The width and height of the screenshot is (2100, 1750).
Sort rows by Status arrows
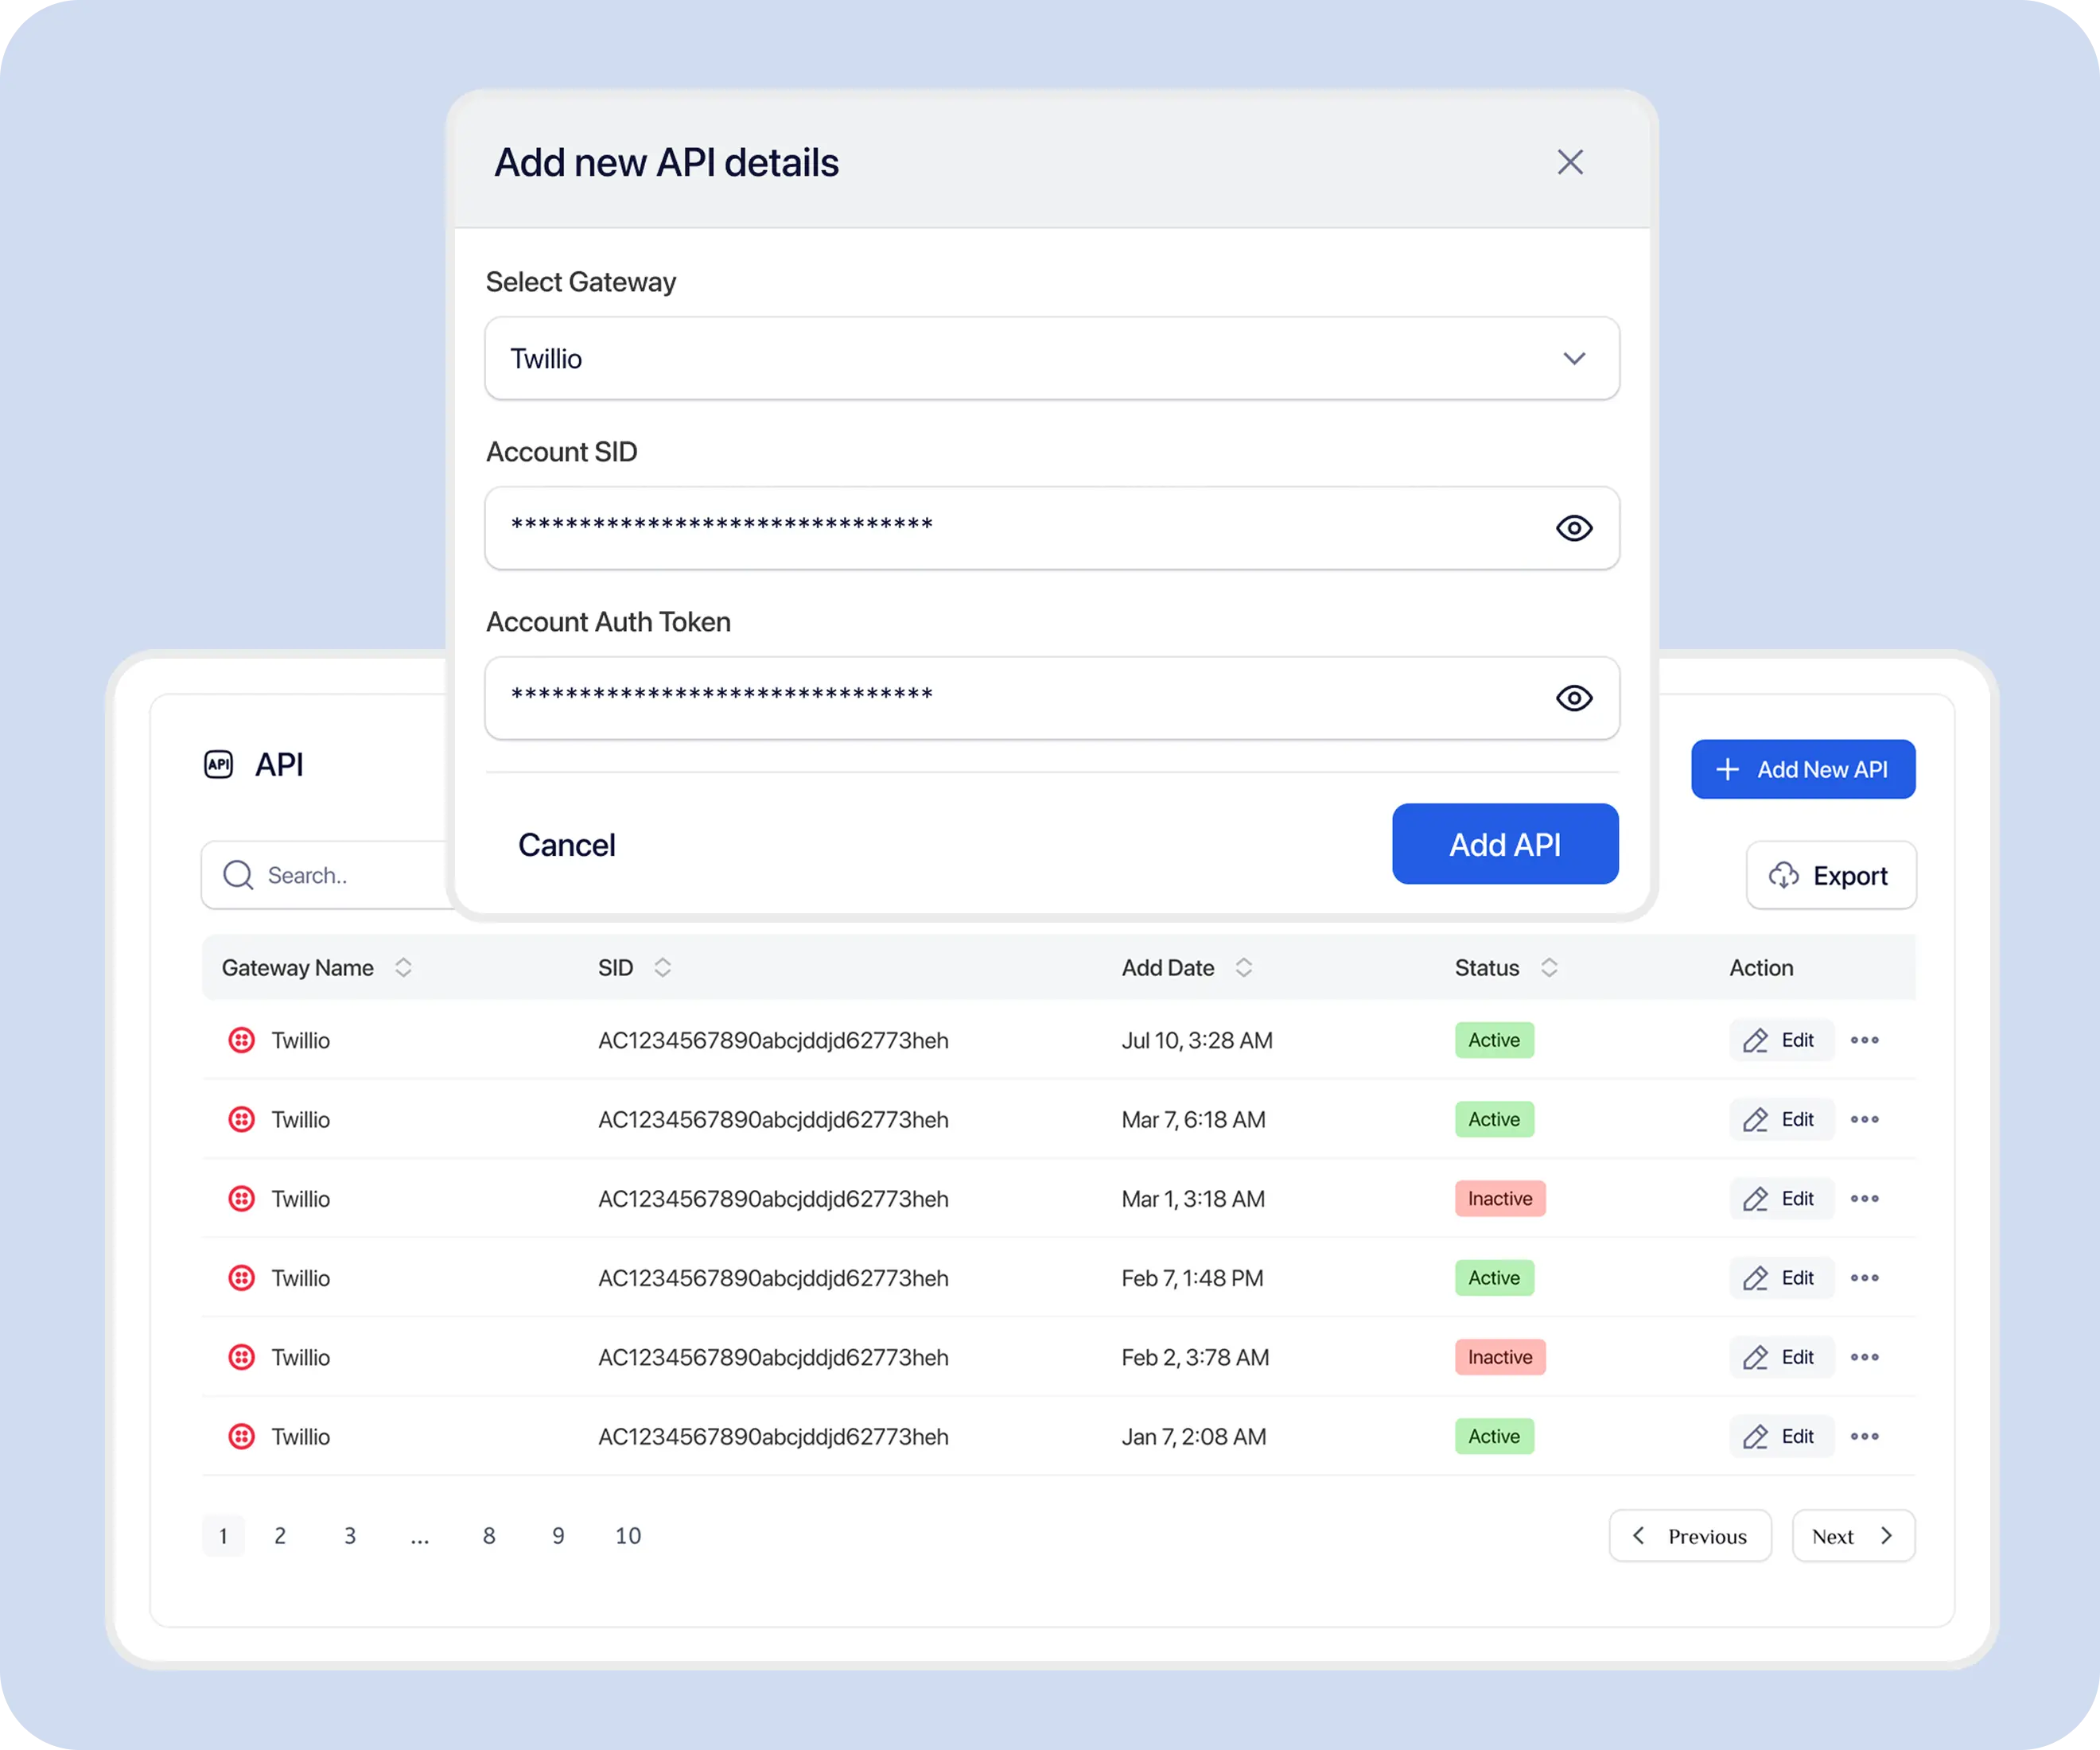tap(1549, 967)
